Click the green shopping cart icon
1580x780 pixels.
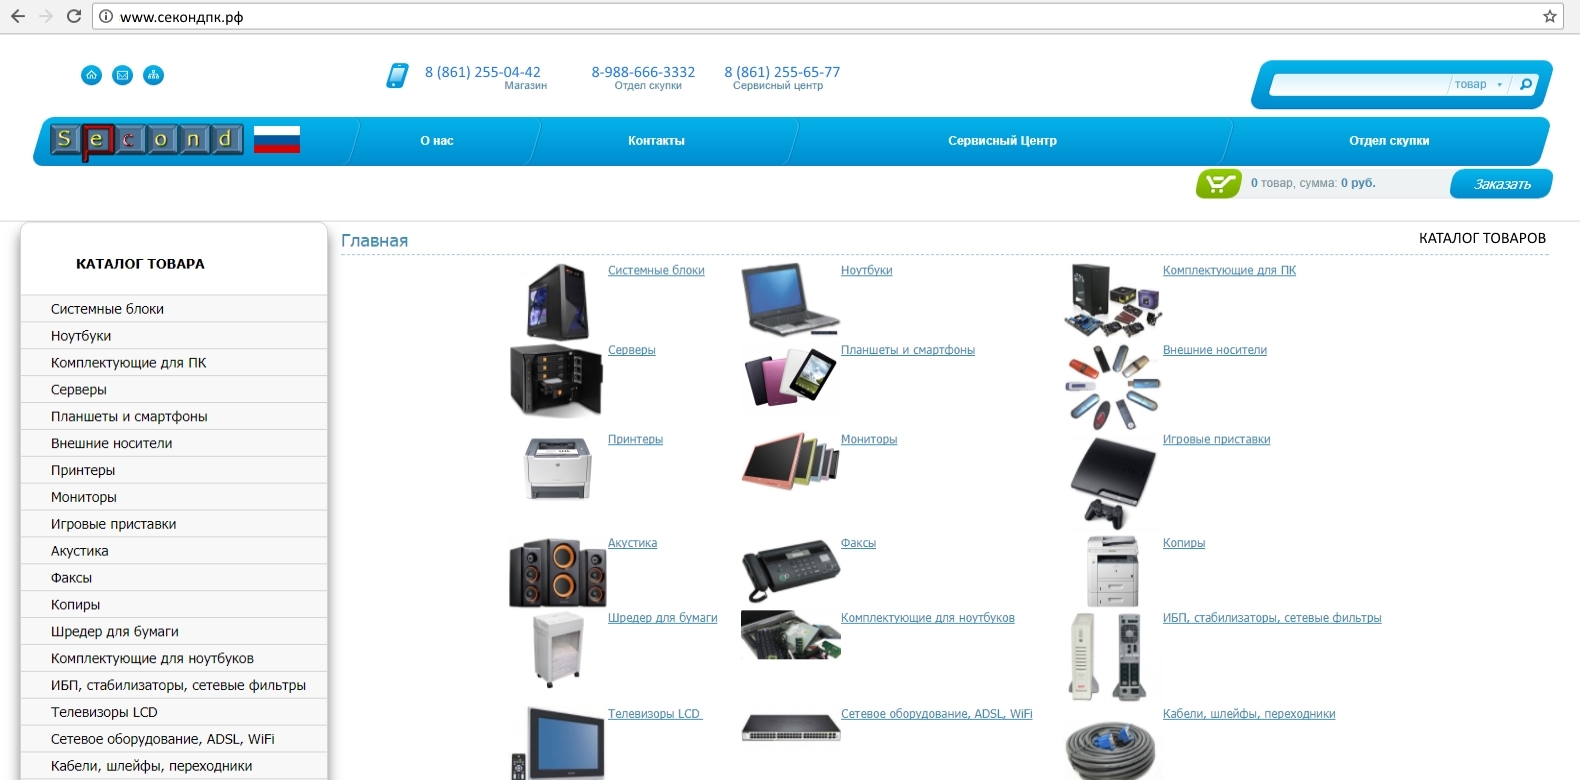1218,183
